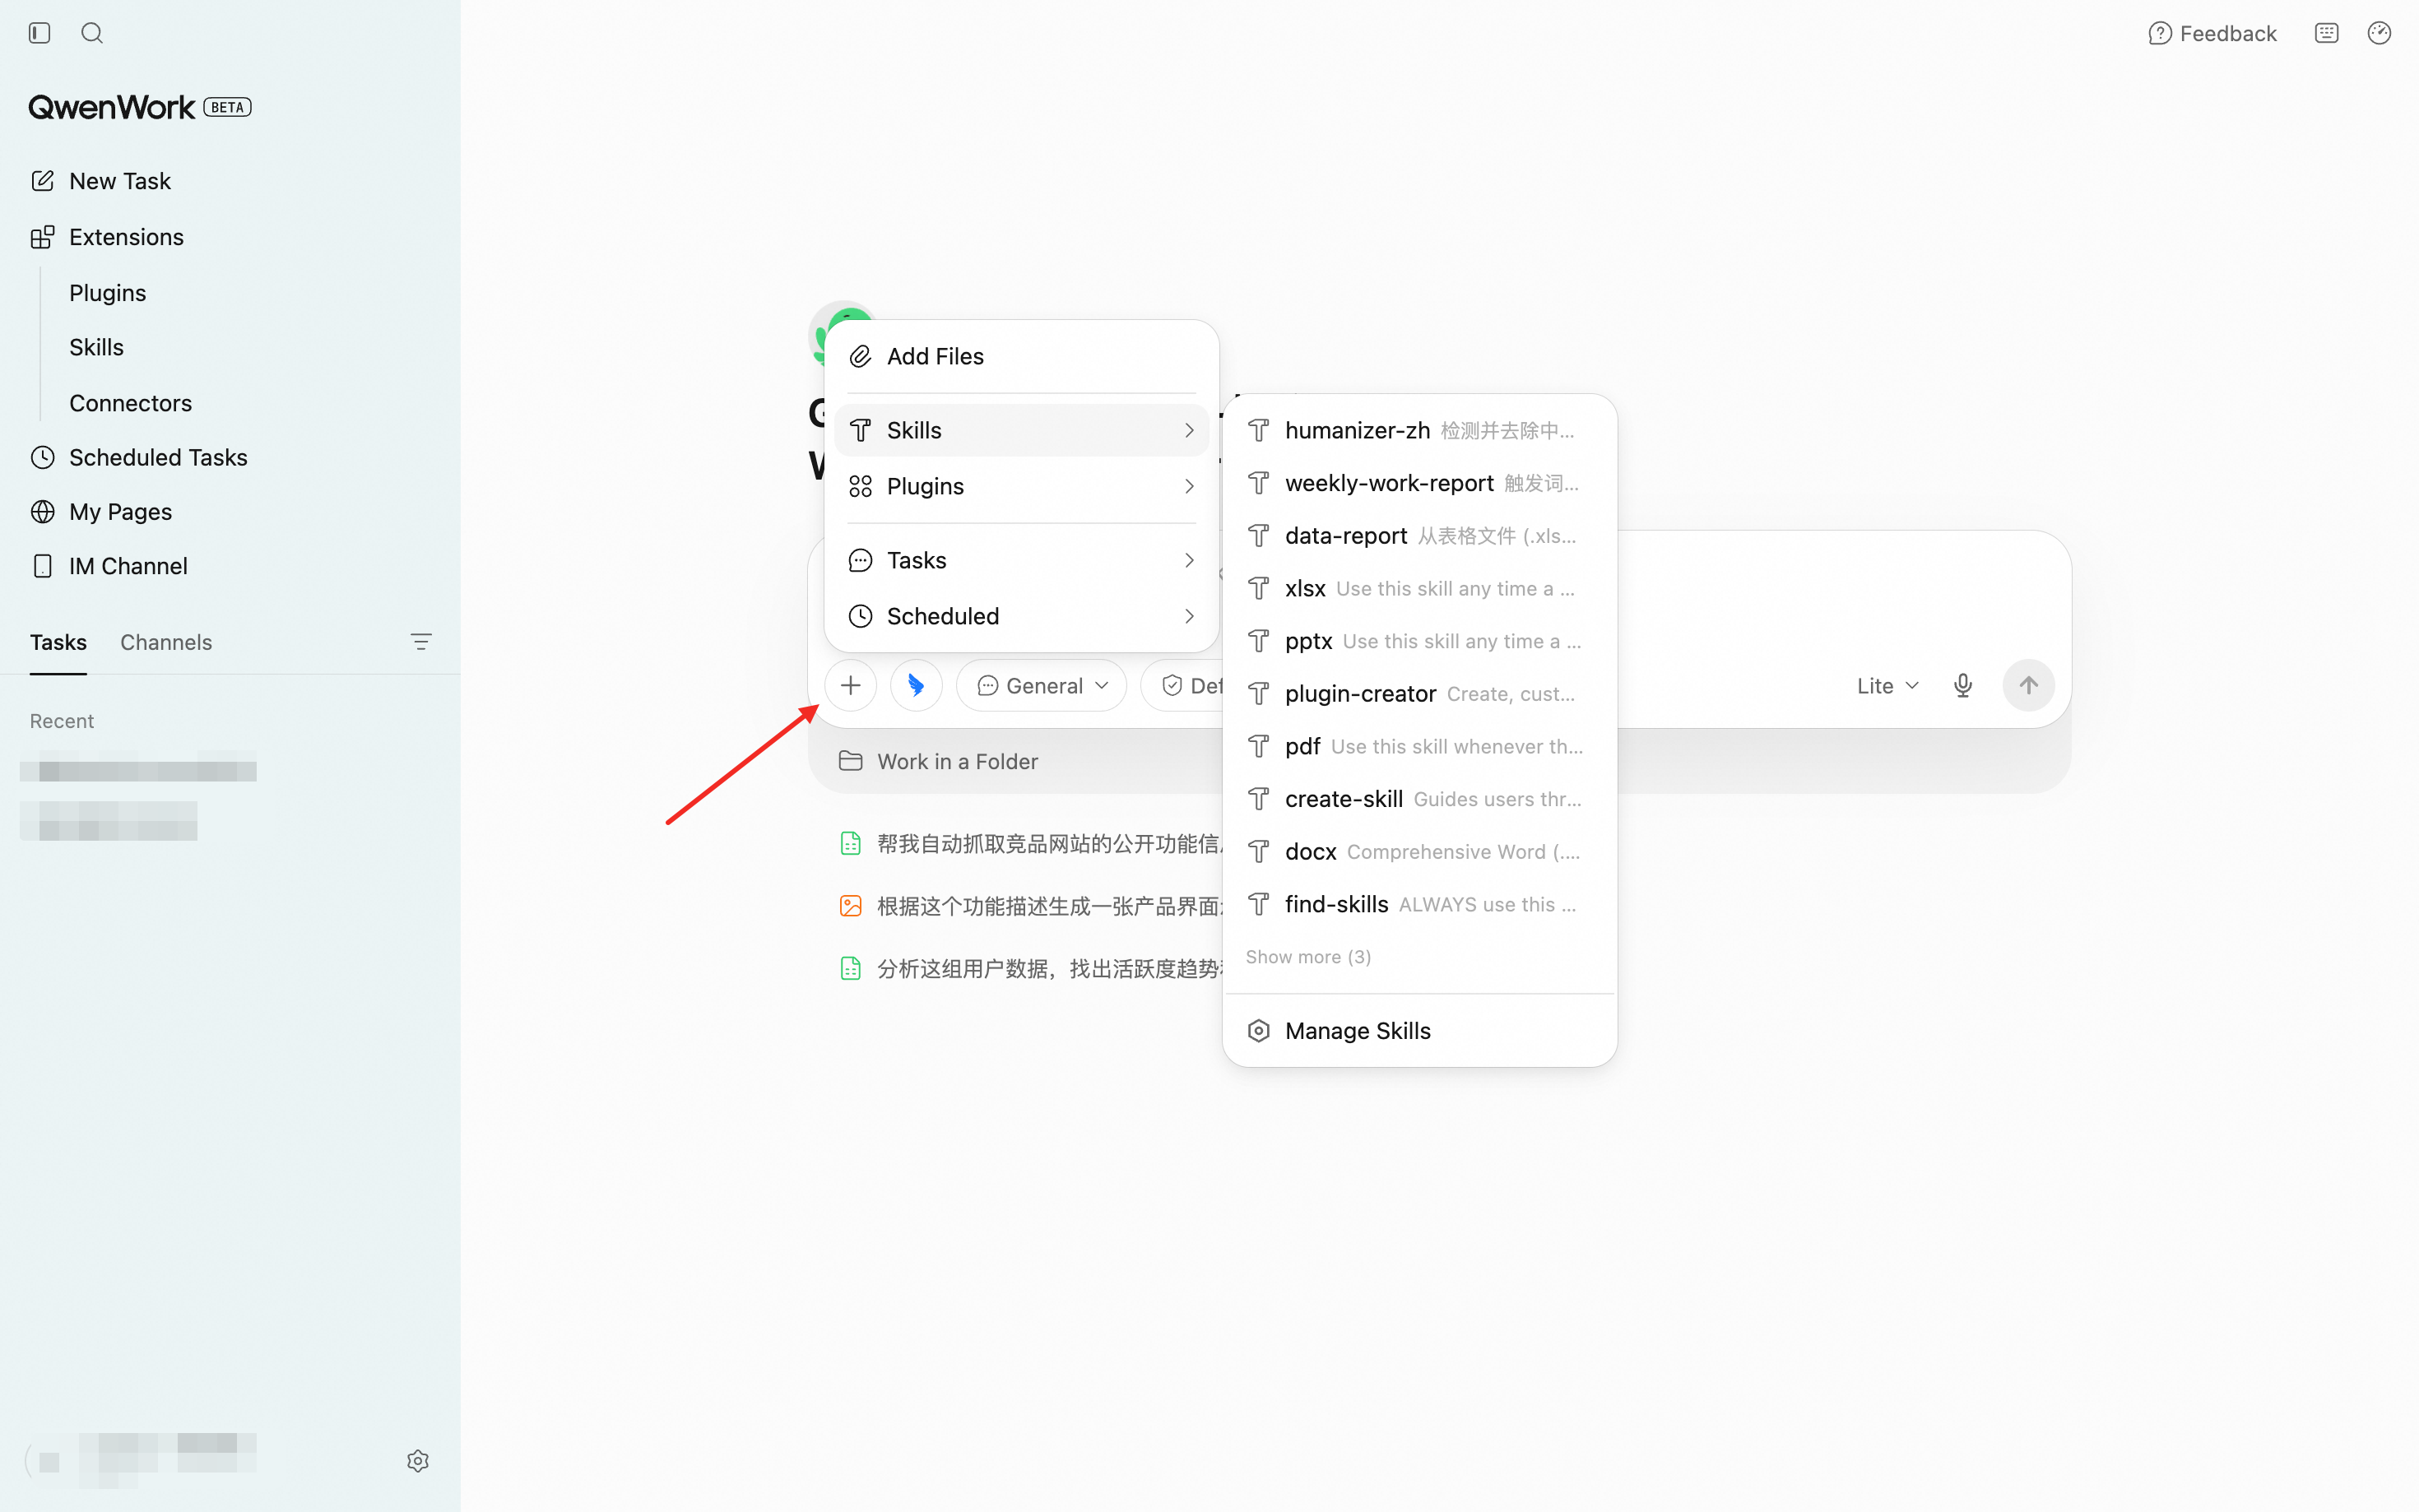The image size is (2419, 1512).
Task: Open the keyboard shortcuts icon in the top bar
Action: (2327, 33)
